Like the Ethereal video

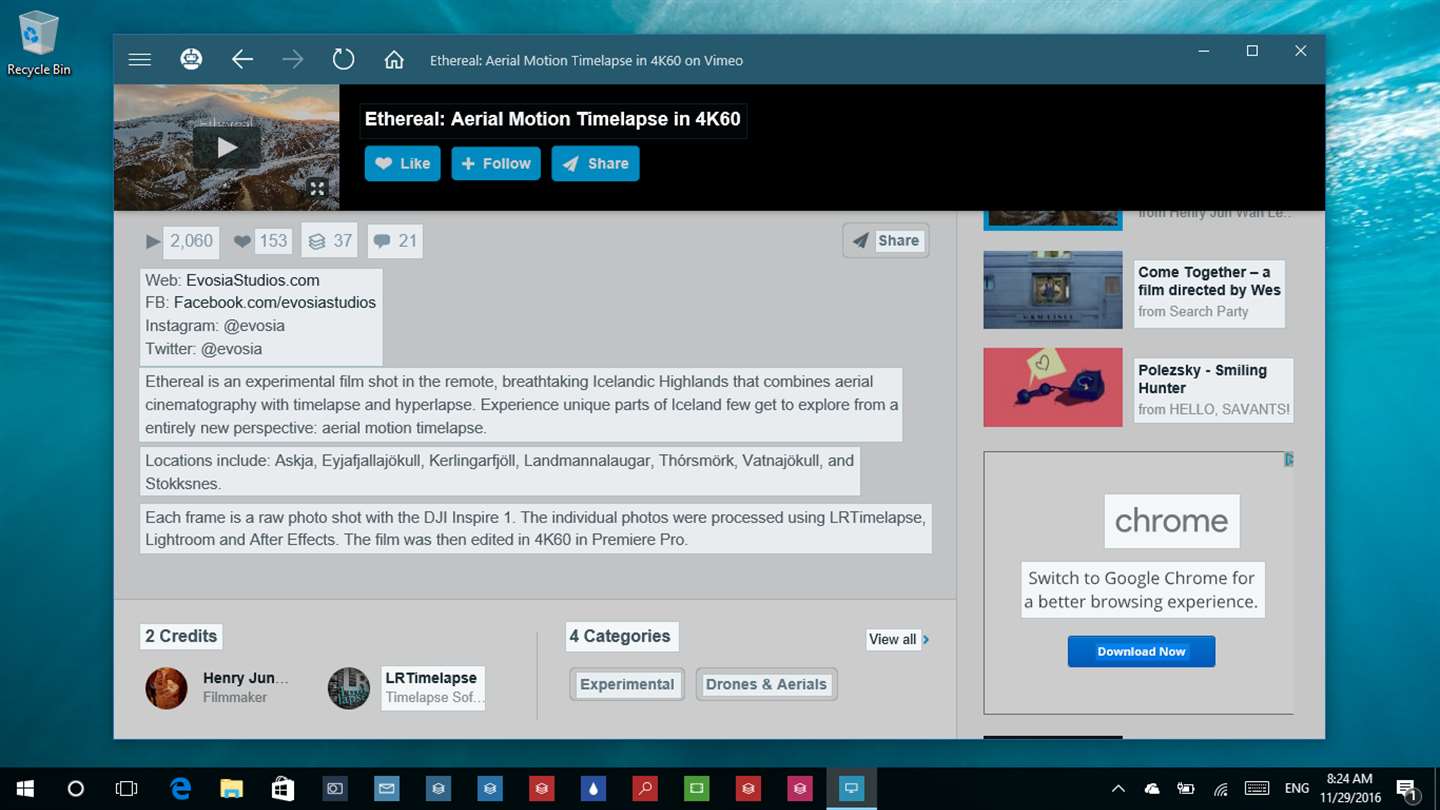[x=403, y=164]
